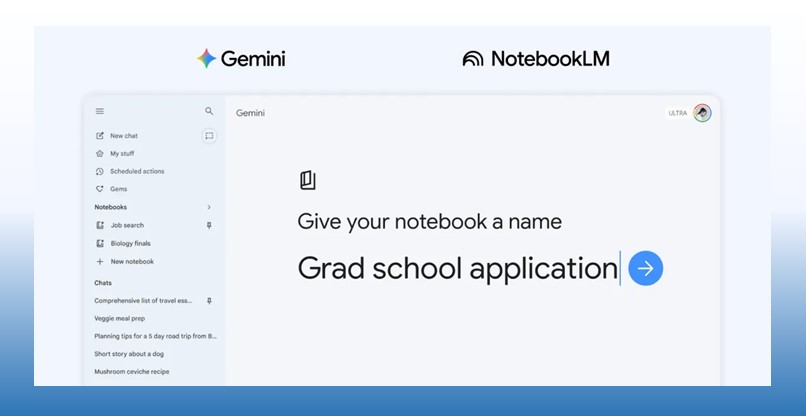Click the search magnifier icon in sidebar
The width and height of the screenshot is (806, 416).
pyautogui.click(x=209, y=111)
